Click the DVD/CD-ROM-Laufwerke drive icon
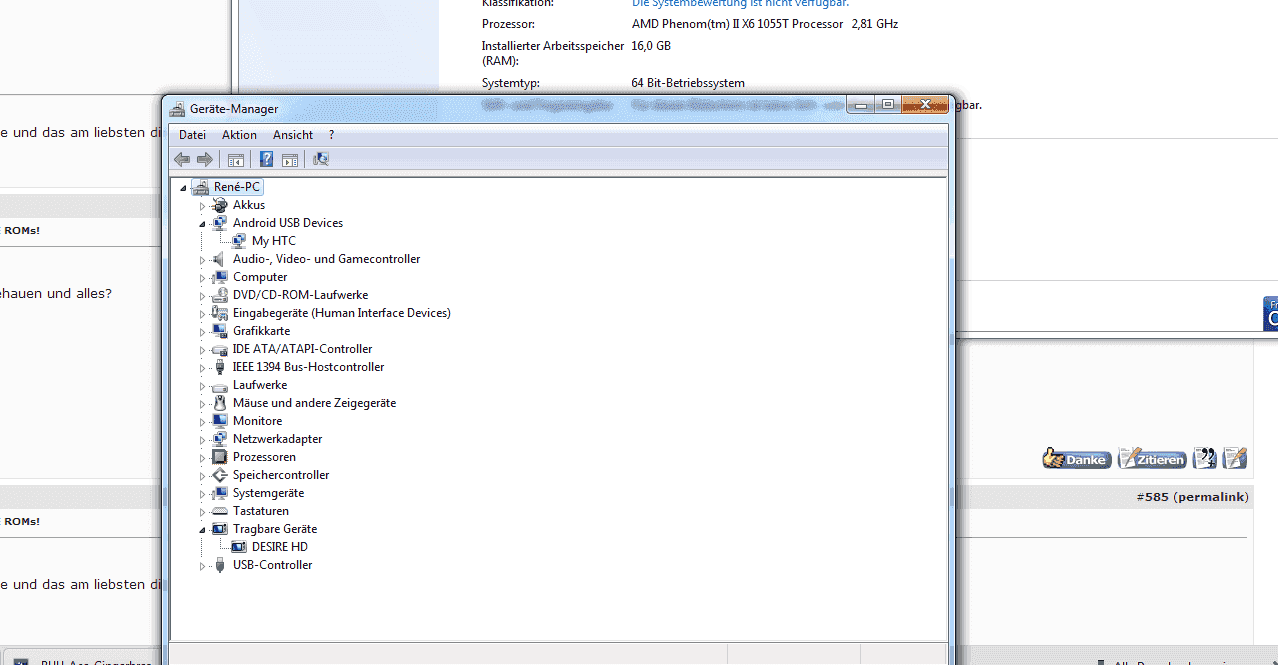This screenshot has height=665, width=1278. pos(220,295)
